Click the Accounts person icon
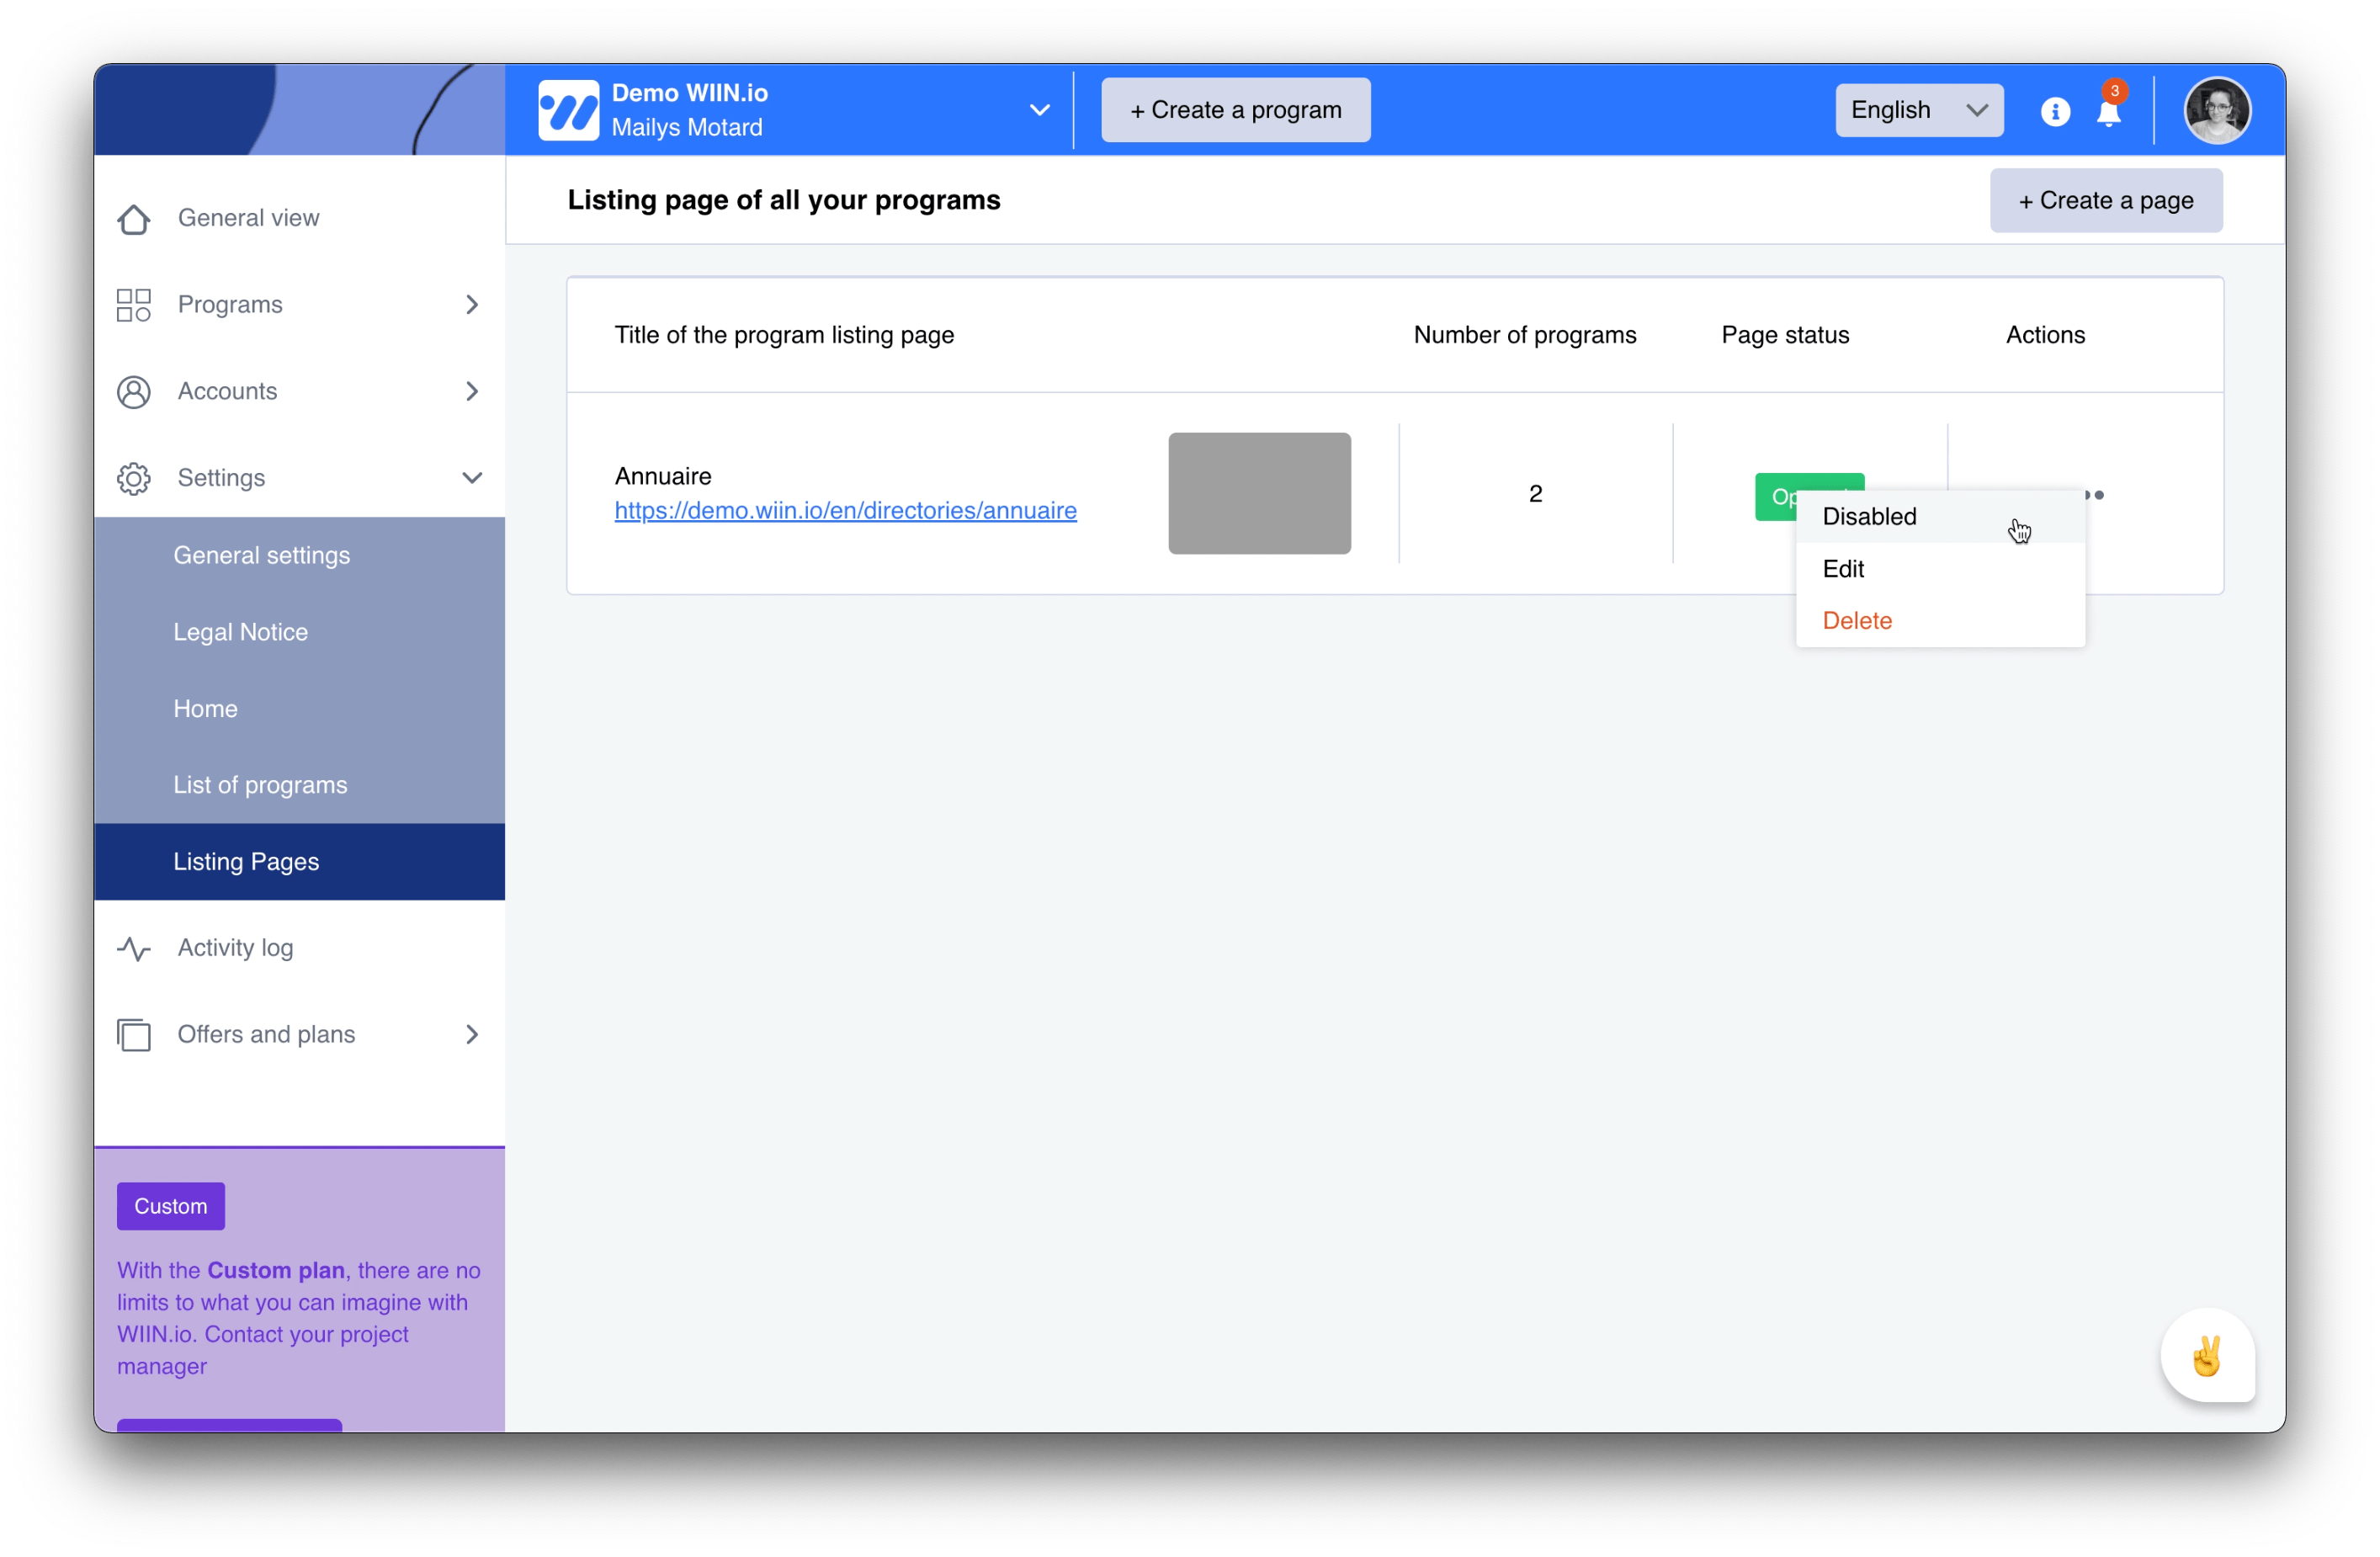This screenshot has height=1557, width=2380. point(133,392)
